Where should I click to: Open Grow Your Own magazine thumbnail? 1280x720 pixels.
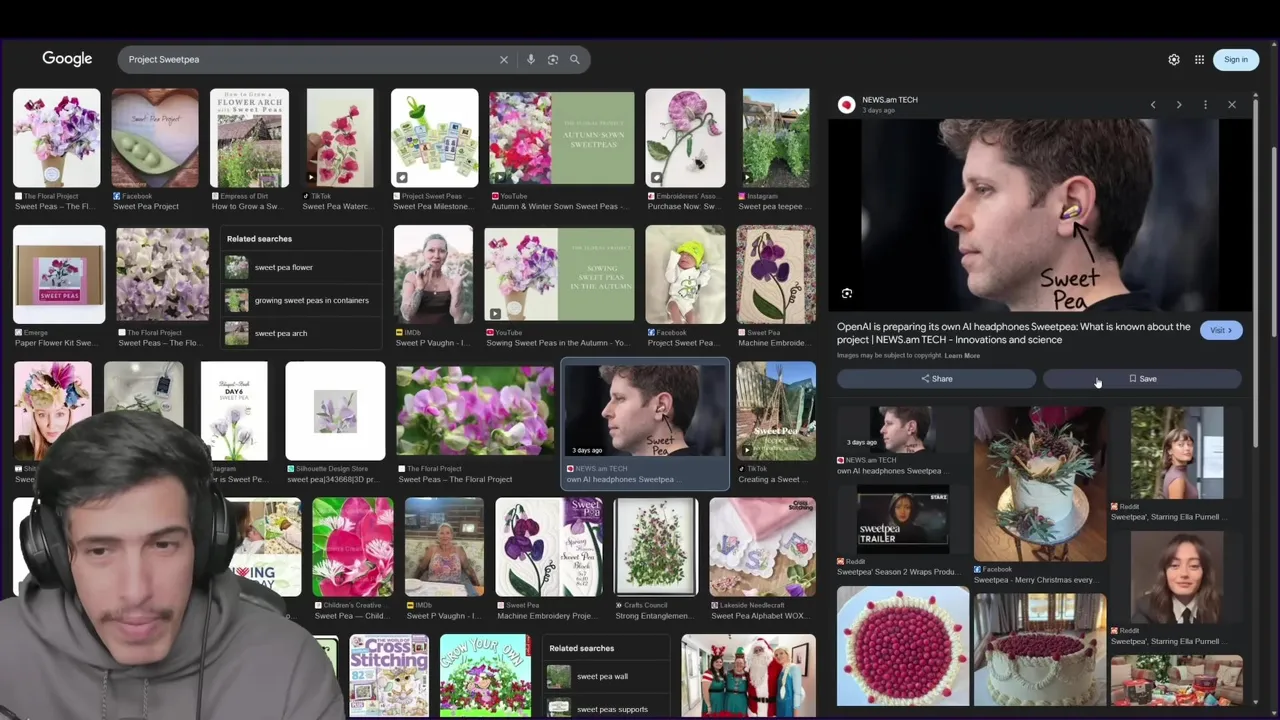485,675
